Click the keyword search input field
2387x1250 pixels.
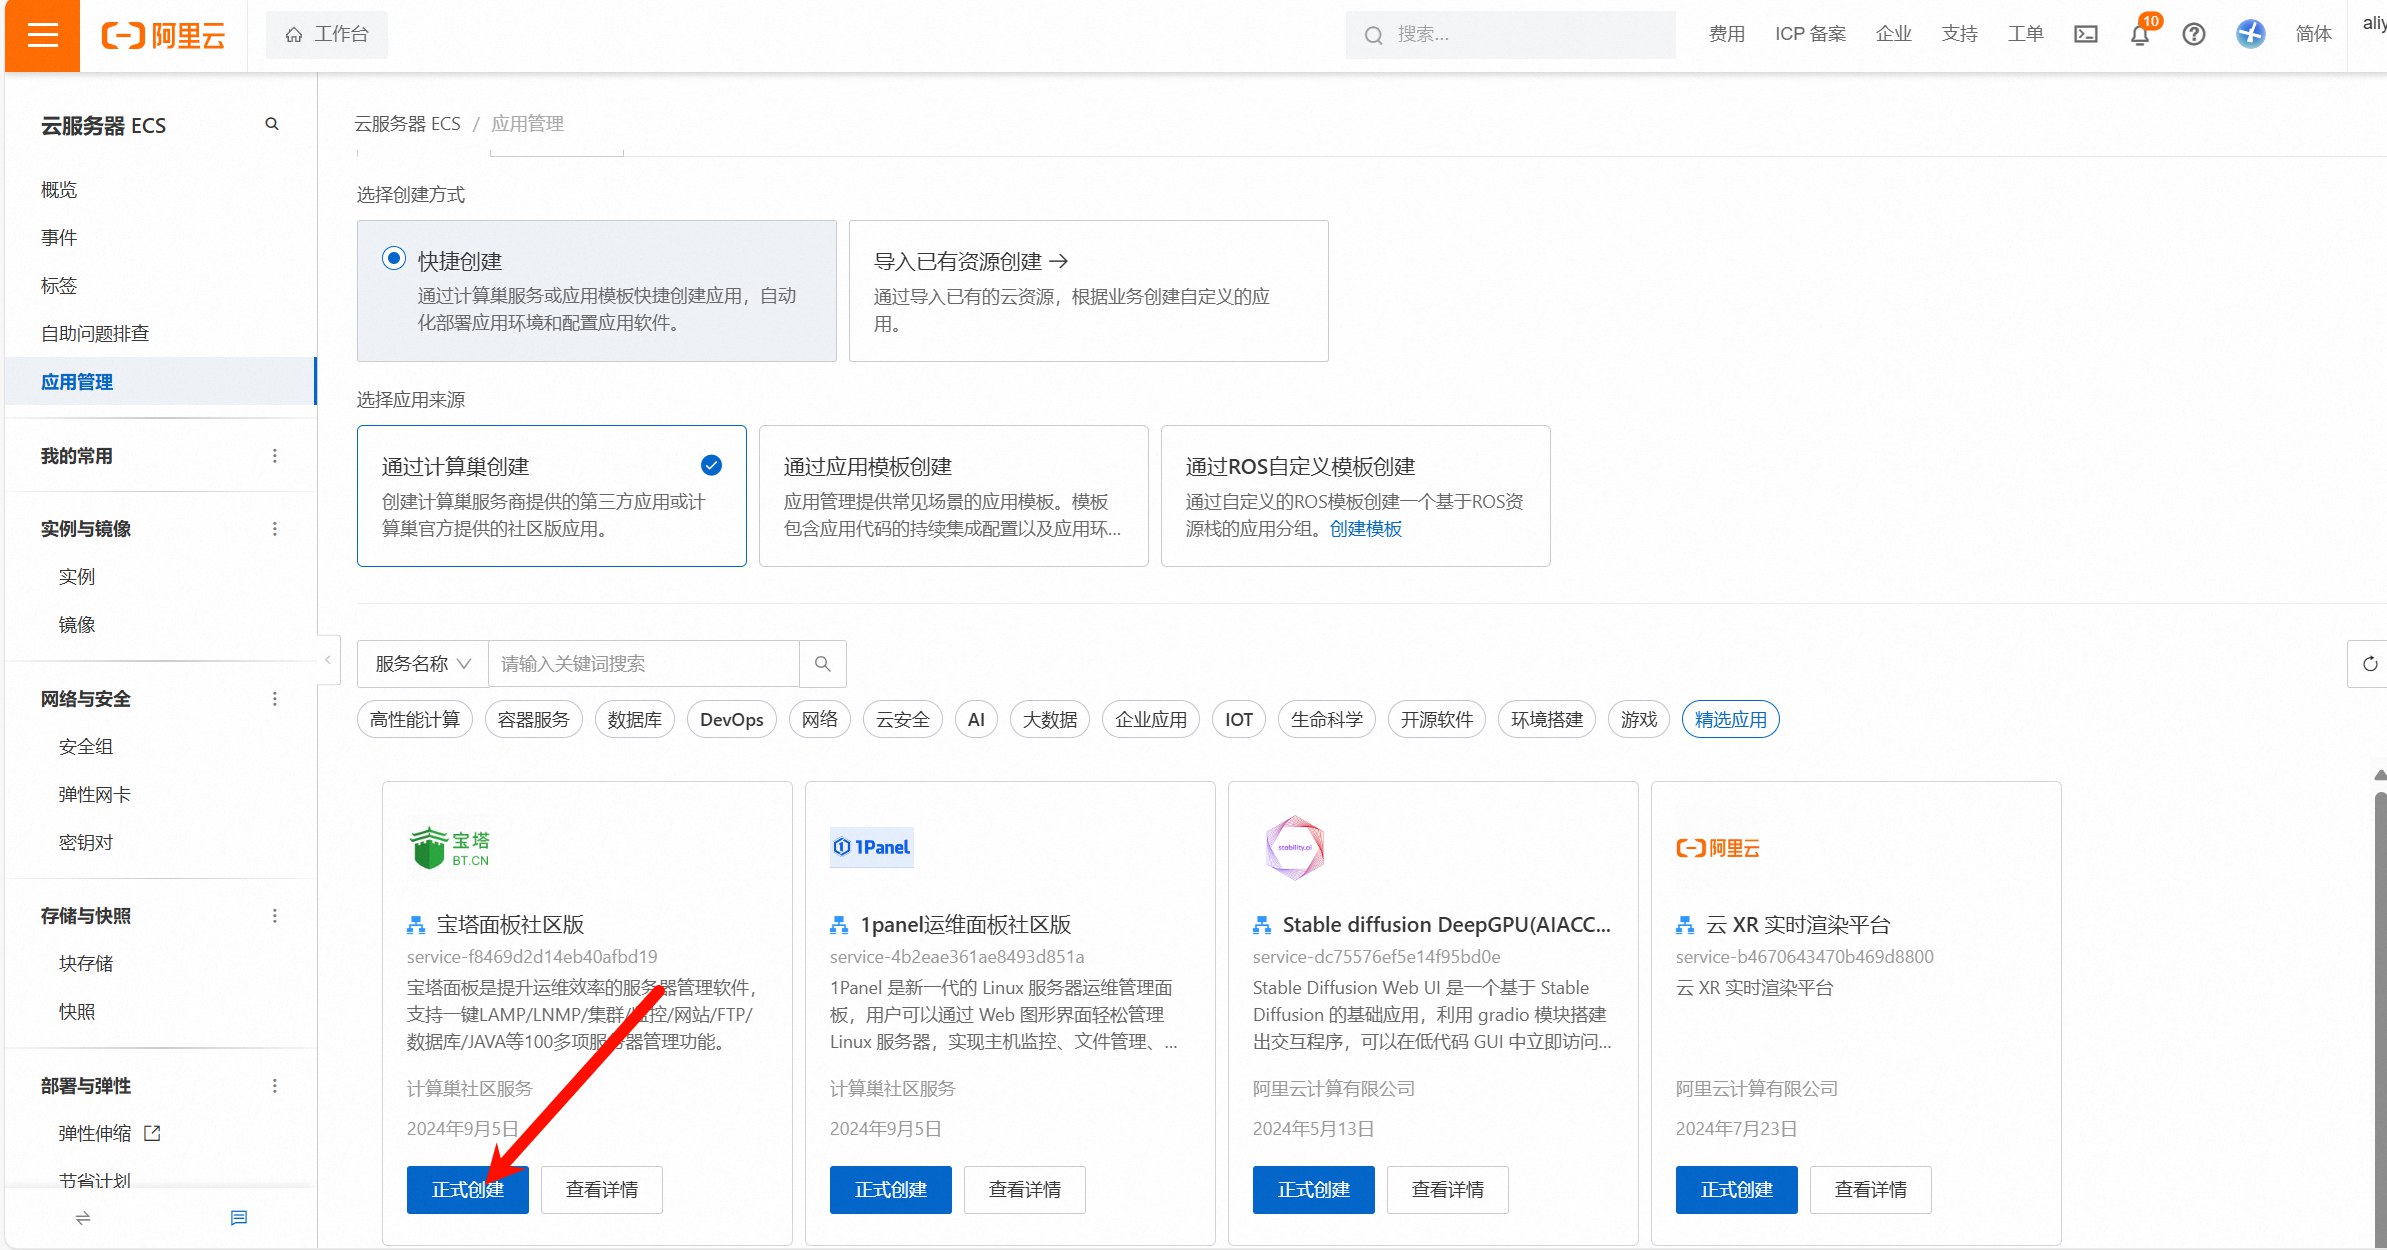point(643,664)
